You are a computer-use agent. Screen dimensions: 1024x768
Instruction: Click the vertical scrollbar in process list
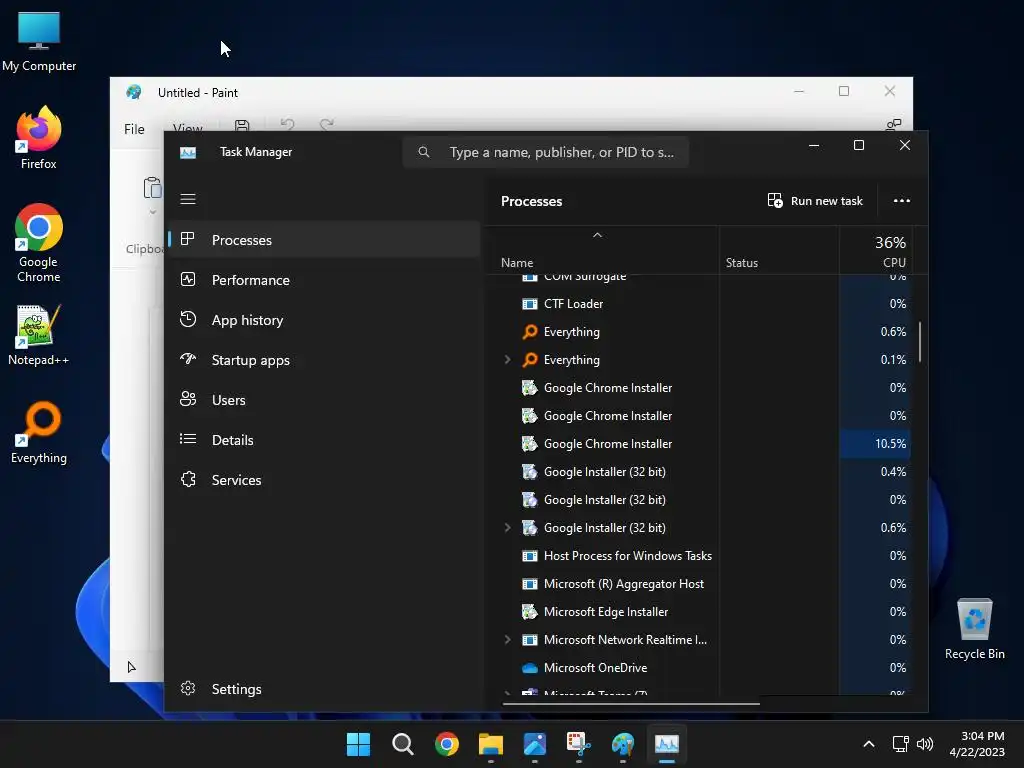pyautogui.click(x=920, y=342)
